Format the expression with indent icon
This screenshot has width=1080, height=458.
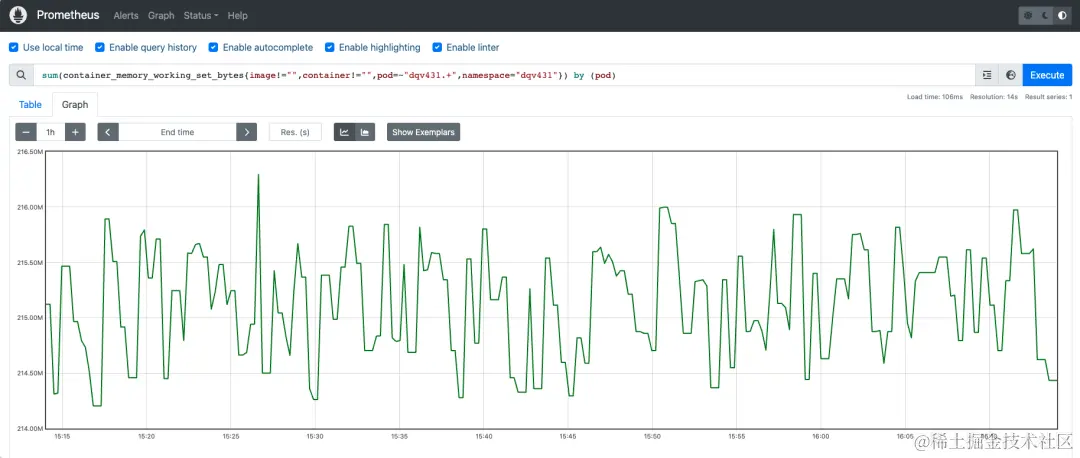click(x=987, y=75)
